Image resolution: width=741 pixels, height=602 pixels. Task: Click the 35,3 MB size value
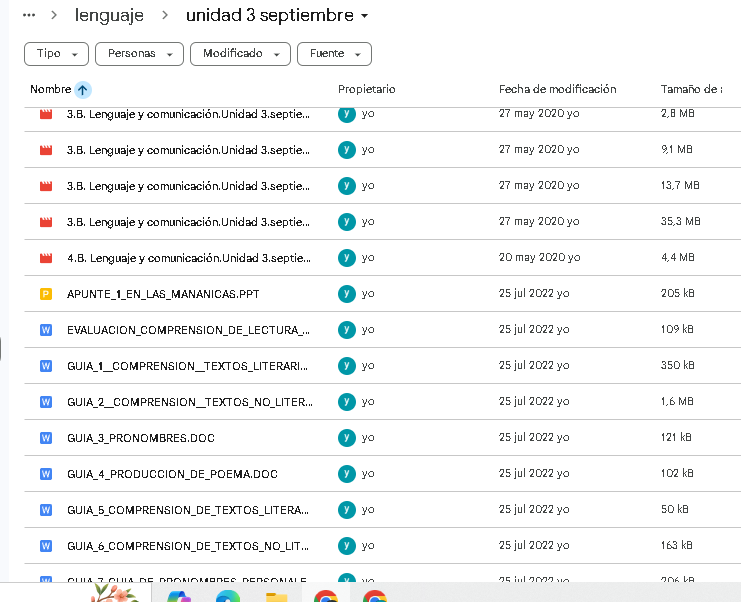click(x=681, y=221)
